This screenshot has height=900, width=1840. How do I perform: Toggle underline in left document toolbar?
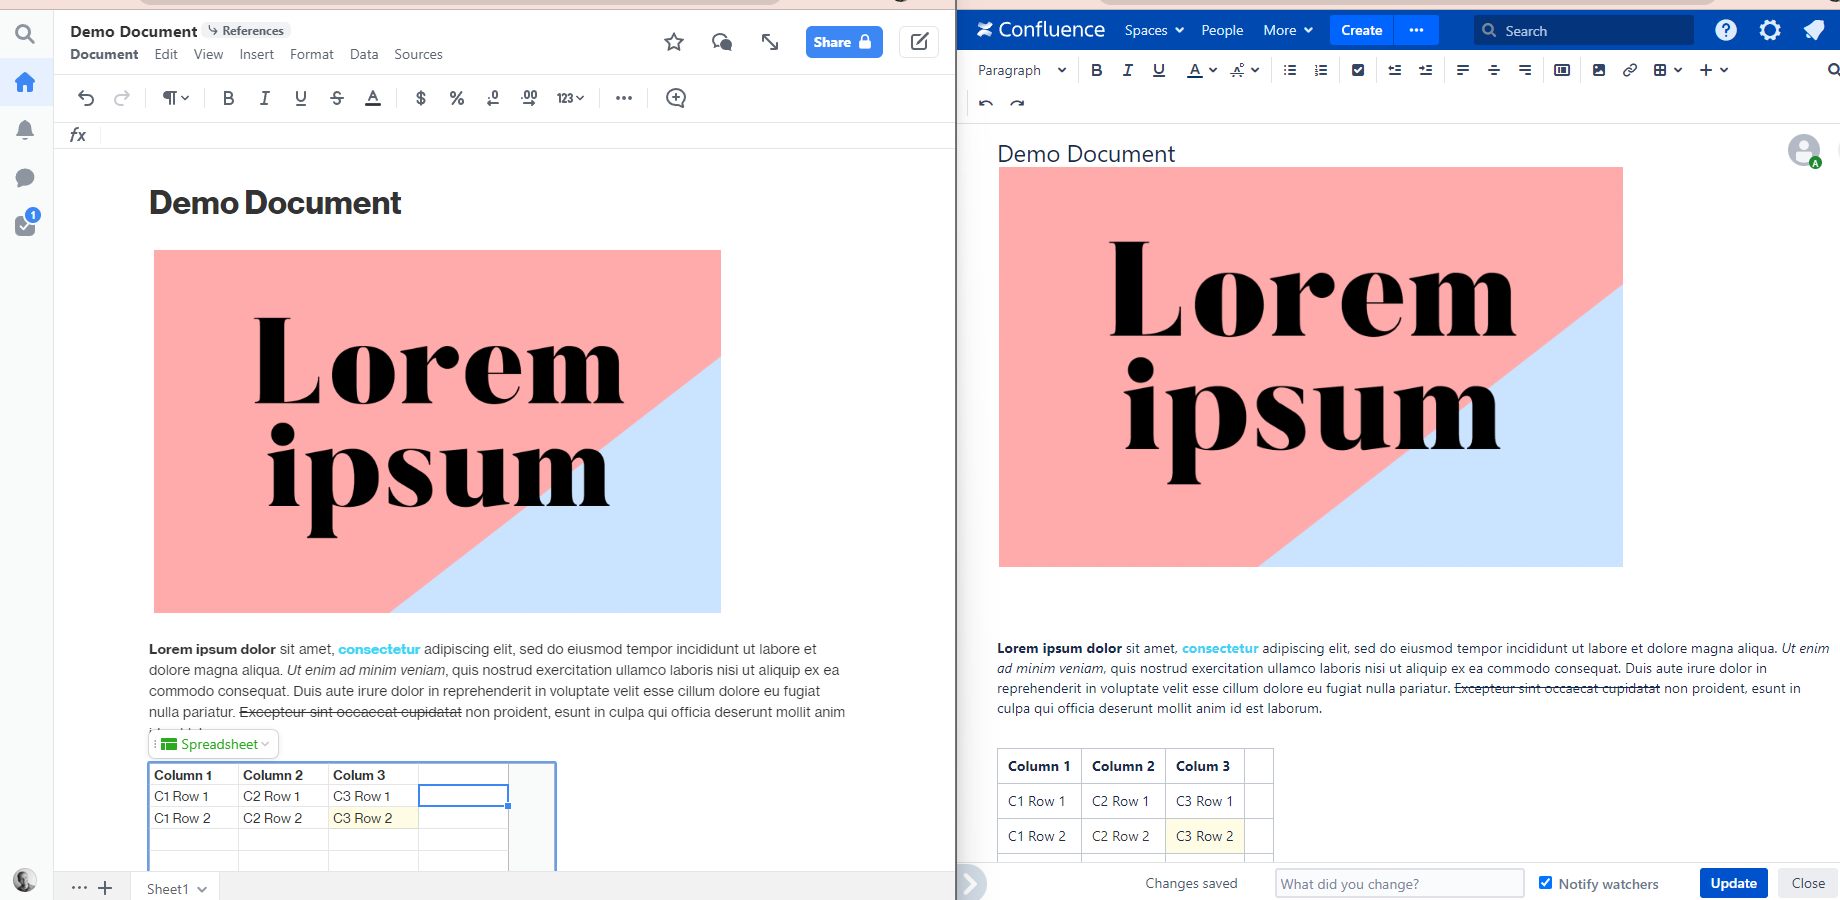[301, 98]
